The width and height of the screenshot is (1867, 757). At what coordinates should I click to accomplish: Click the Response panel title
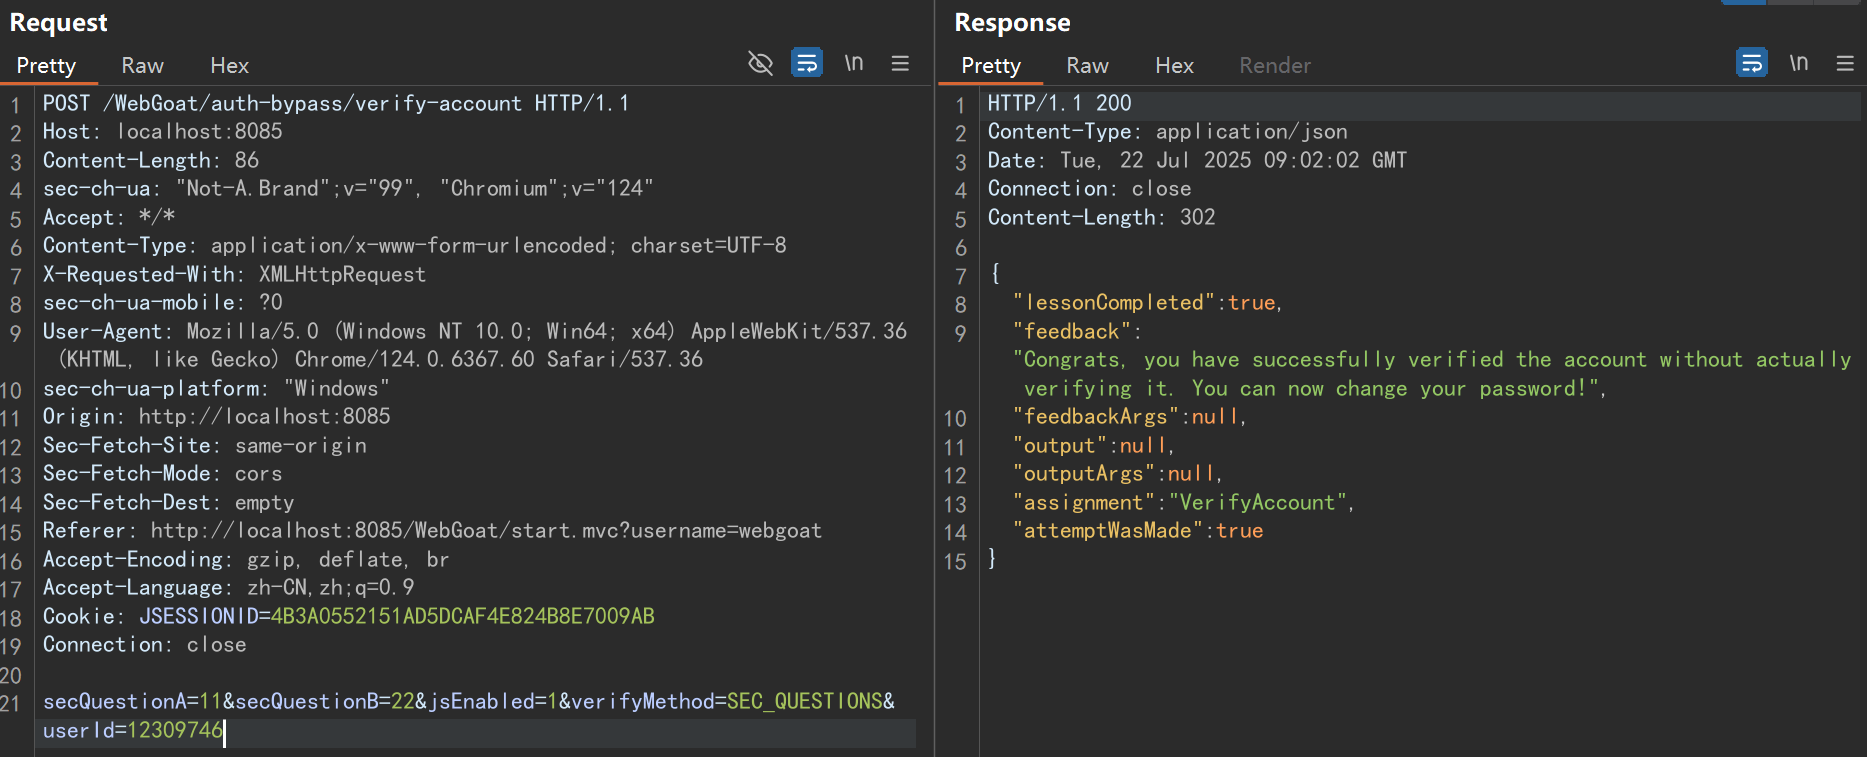1012,22
